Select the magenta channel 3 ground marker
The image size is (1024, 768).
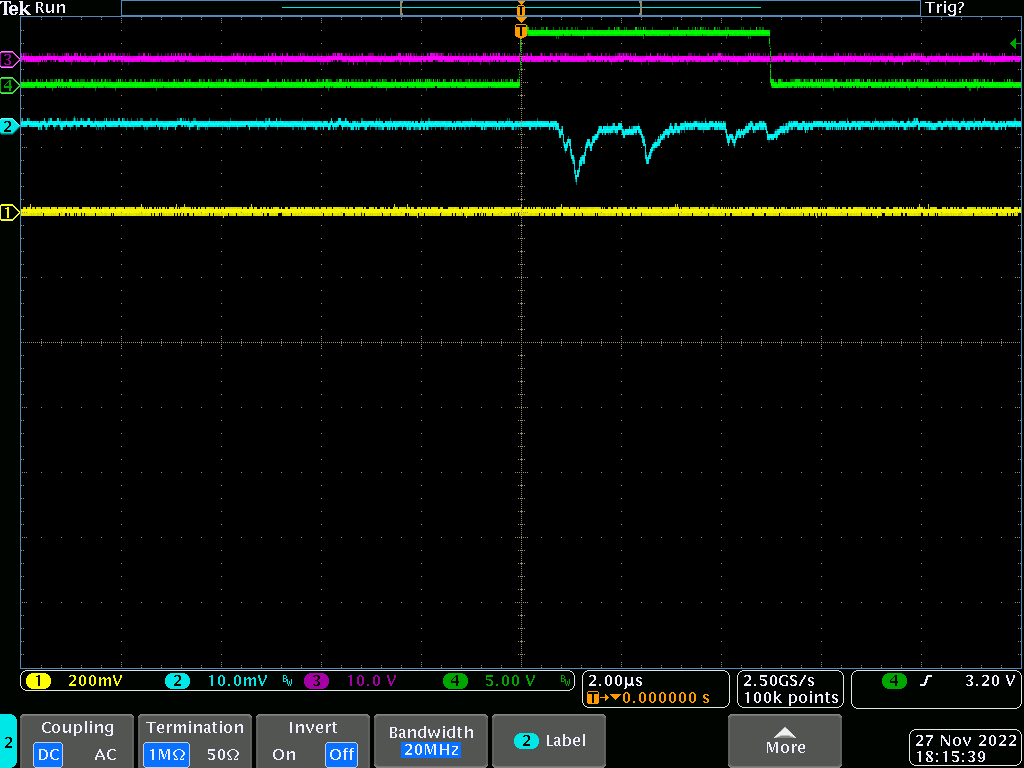tap(9, 60)
